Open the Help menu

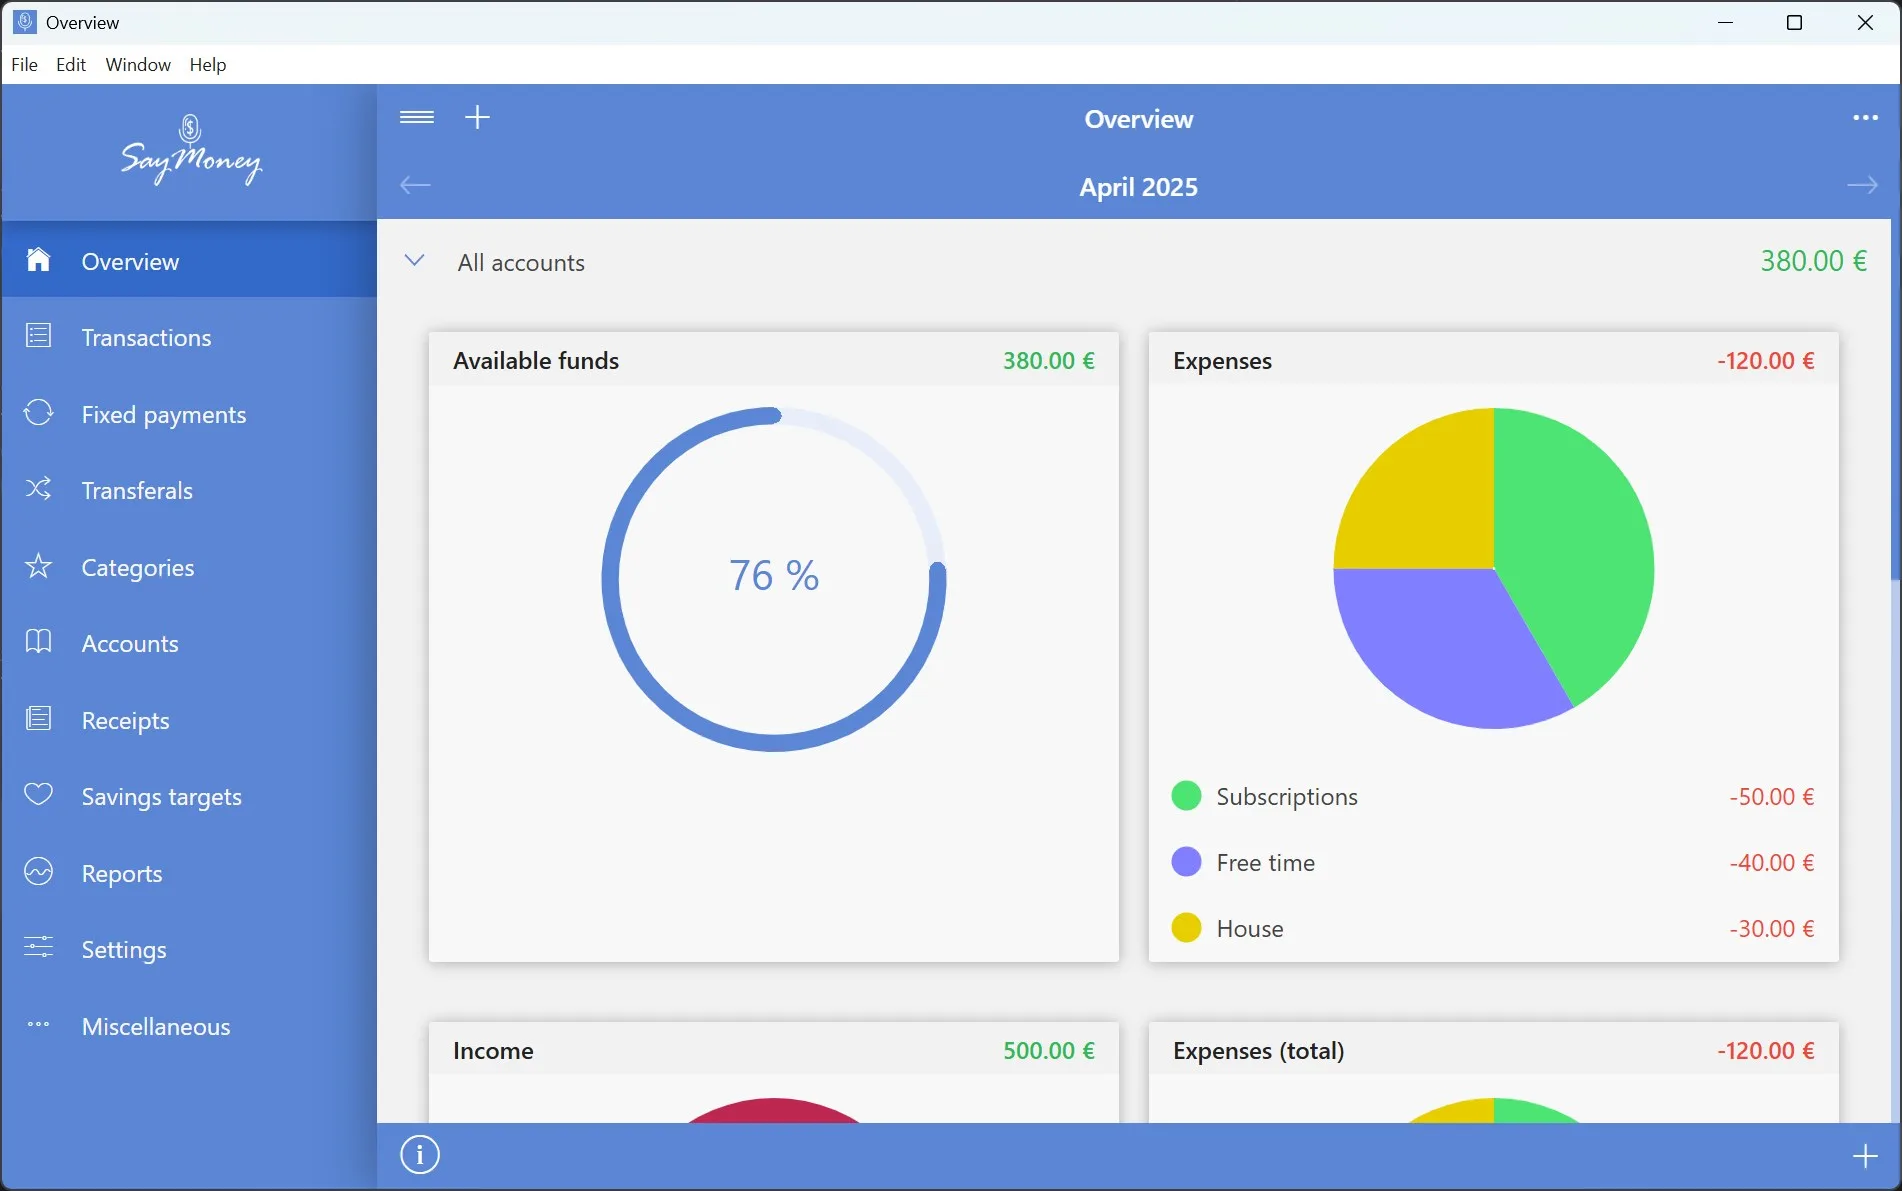click(x=208, y=64)
